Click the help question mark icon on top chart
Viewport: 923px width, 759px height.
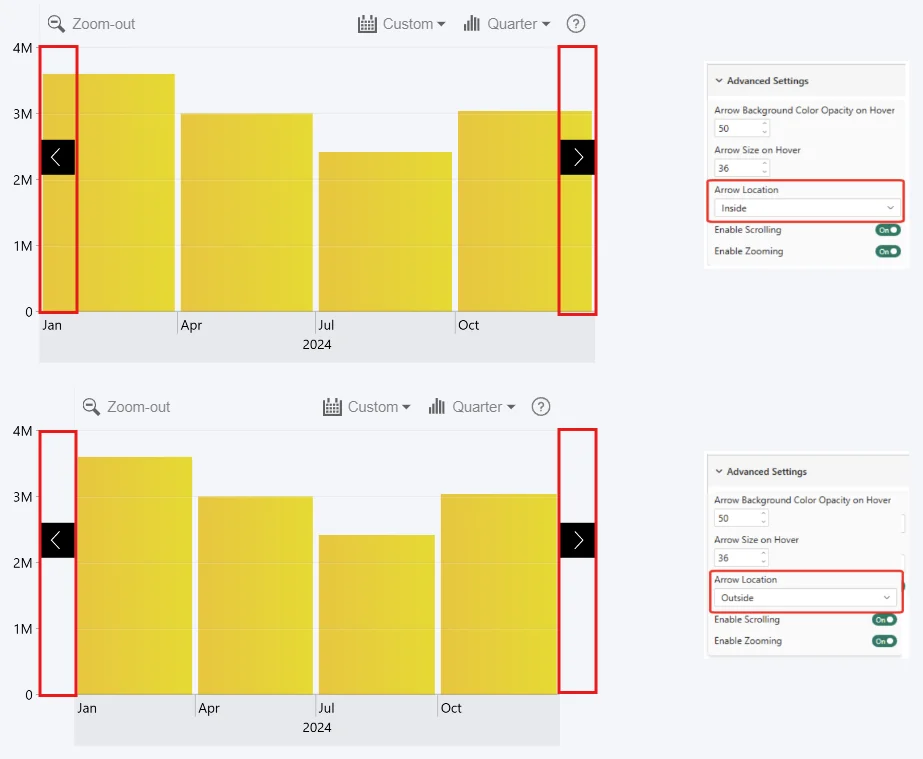click(575, 24)
